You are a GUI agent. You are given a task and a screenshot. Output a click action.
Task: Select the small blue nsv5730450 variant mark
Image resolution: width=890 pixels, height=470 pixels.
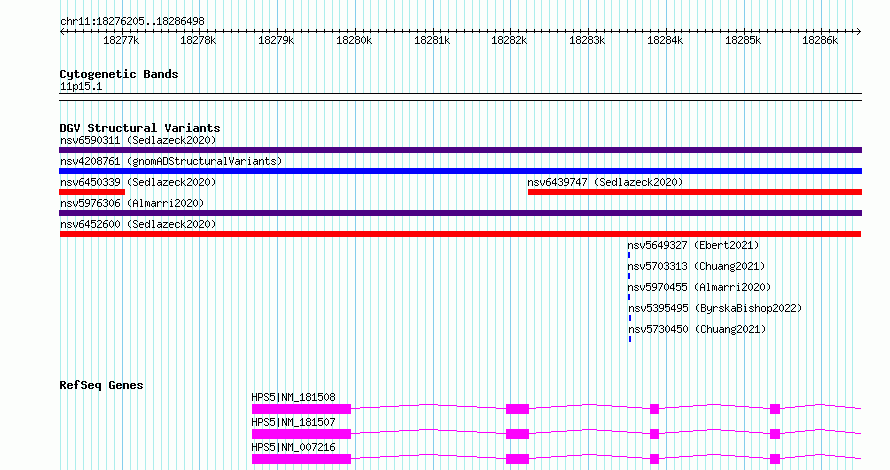click(x=629, y=339)
